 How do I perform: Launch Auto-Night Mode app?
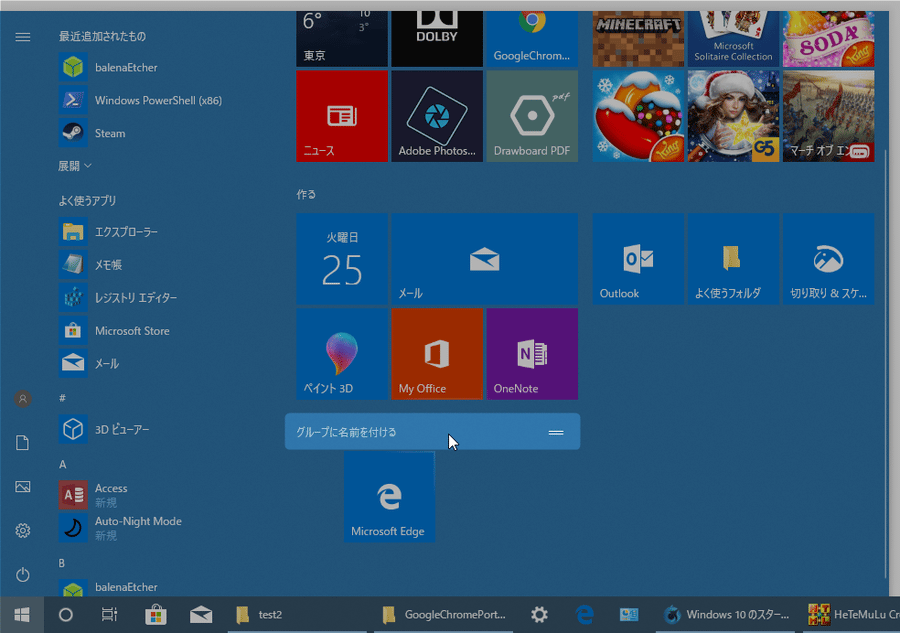pyautogui.click(x=121, y=527)
